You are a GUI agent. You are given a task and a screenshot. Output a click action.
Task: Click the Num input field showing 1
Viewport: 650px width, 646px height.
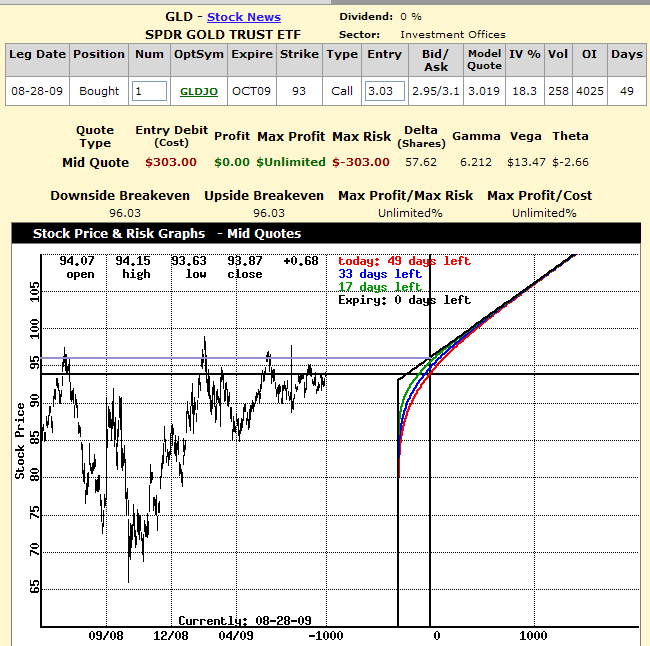149,91
